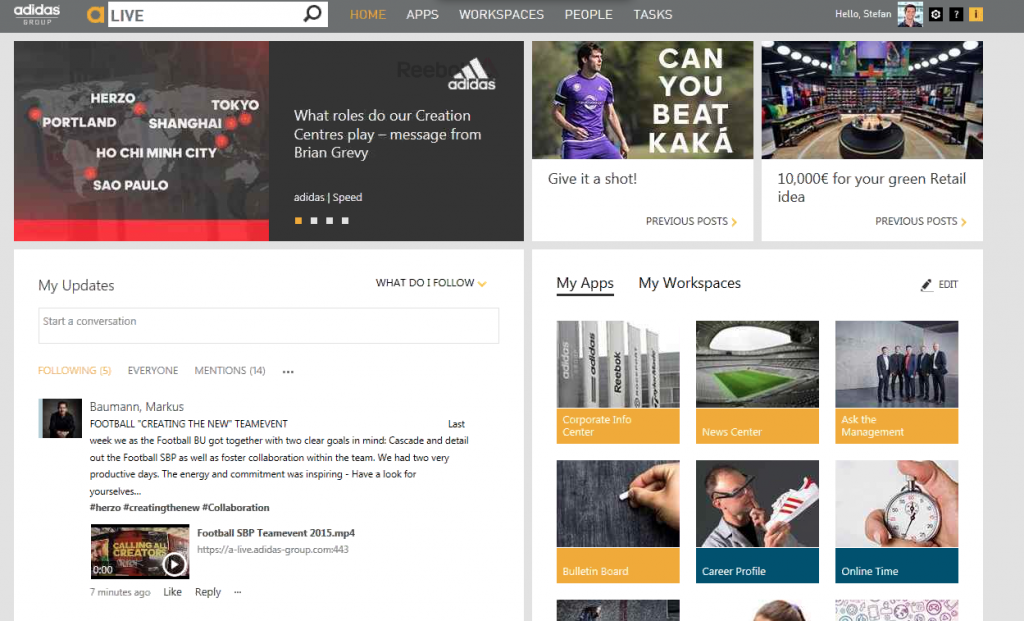
Task: Click Stefan's profile avatar
Action: pyautogui.click(x=910, y=14)
